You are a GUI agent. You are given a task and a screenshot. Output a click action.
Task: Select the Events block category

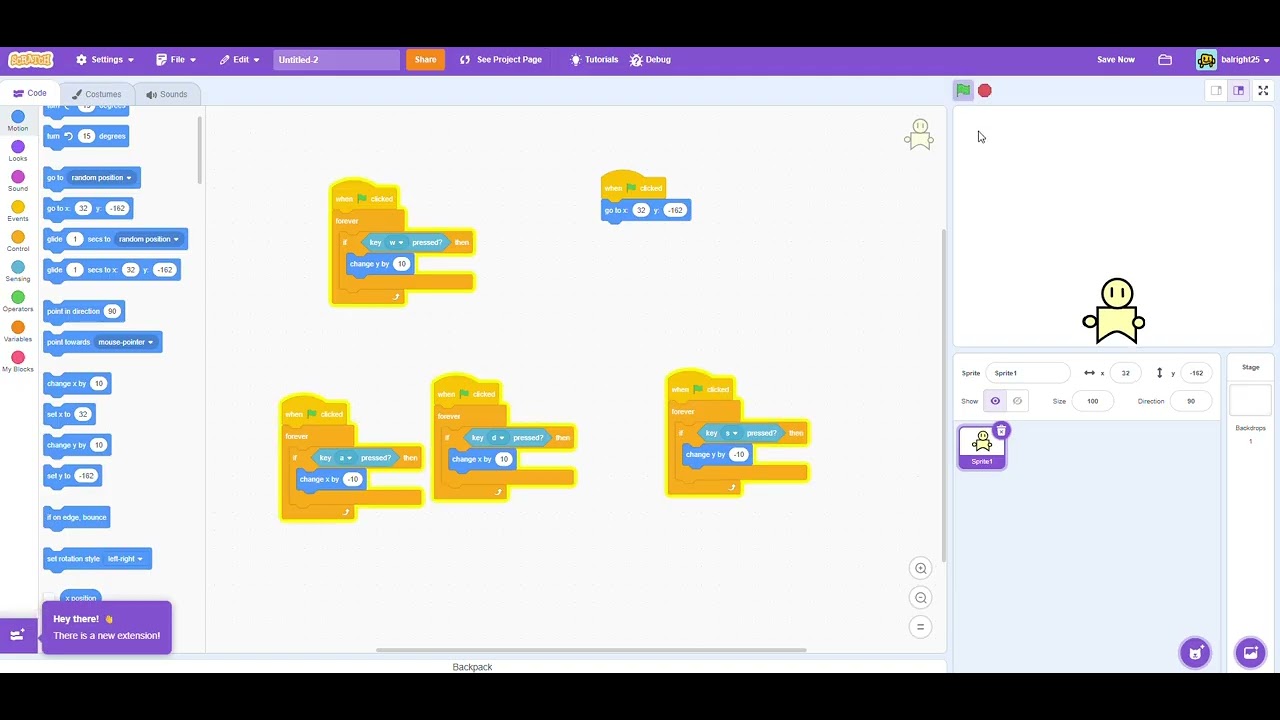pos(18,212)
